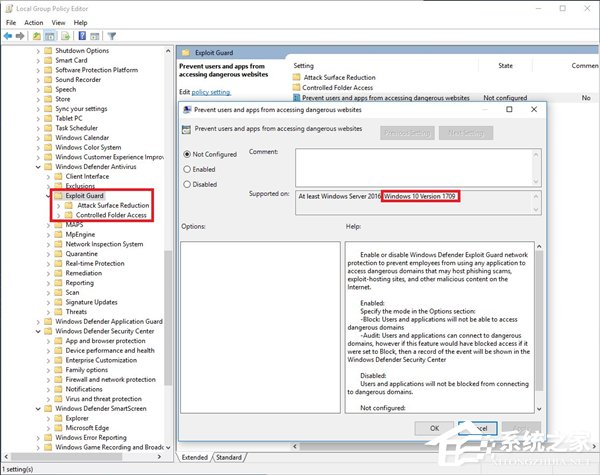
Task: Expand the Speech tree node
Action: pos(38,90)
